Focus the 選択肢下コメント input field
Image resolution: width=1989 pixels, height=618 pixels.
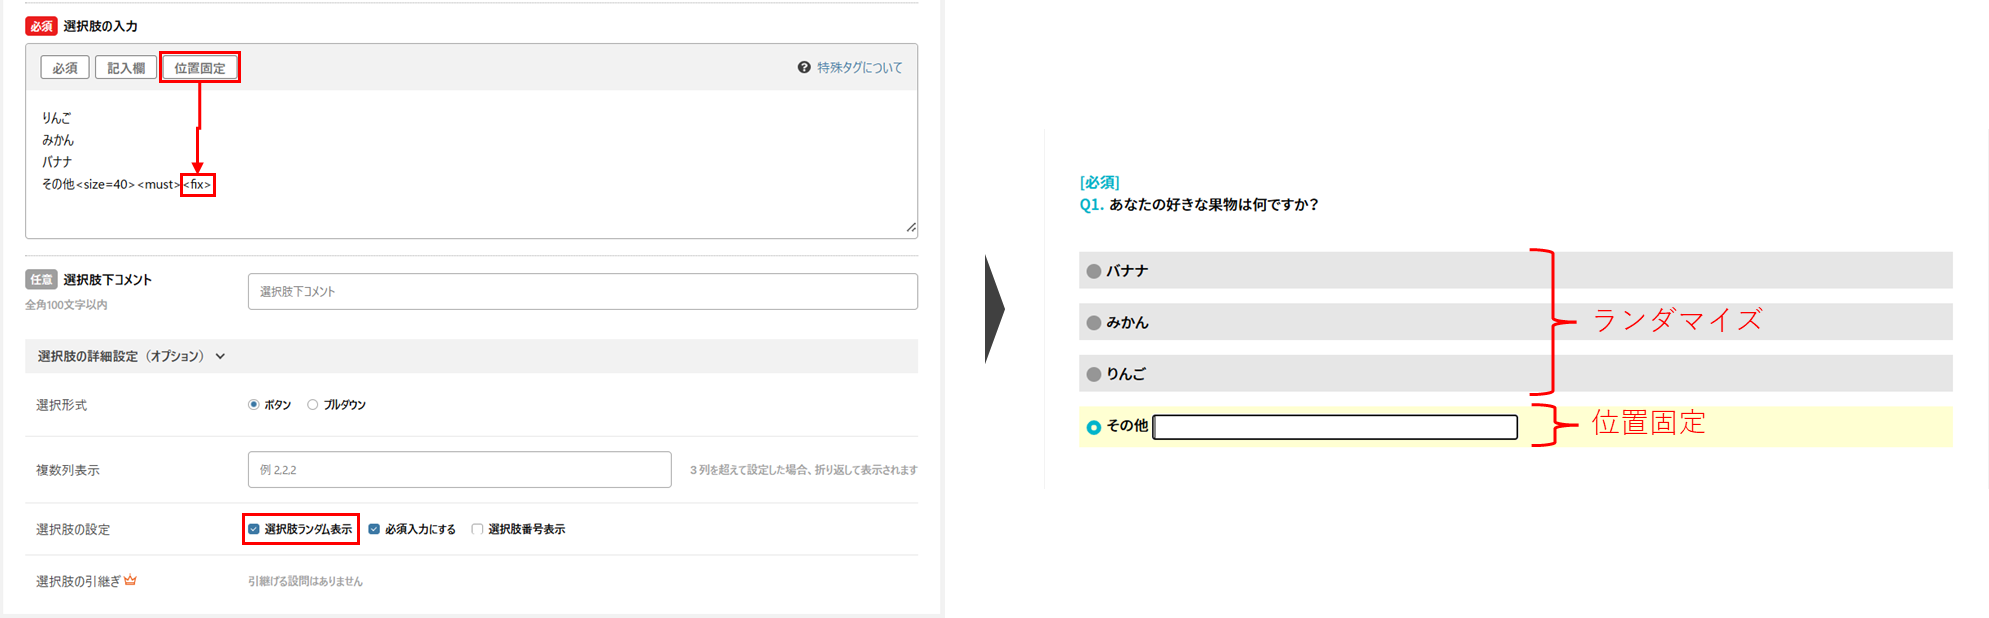[582, 292]
